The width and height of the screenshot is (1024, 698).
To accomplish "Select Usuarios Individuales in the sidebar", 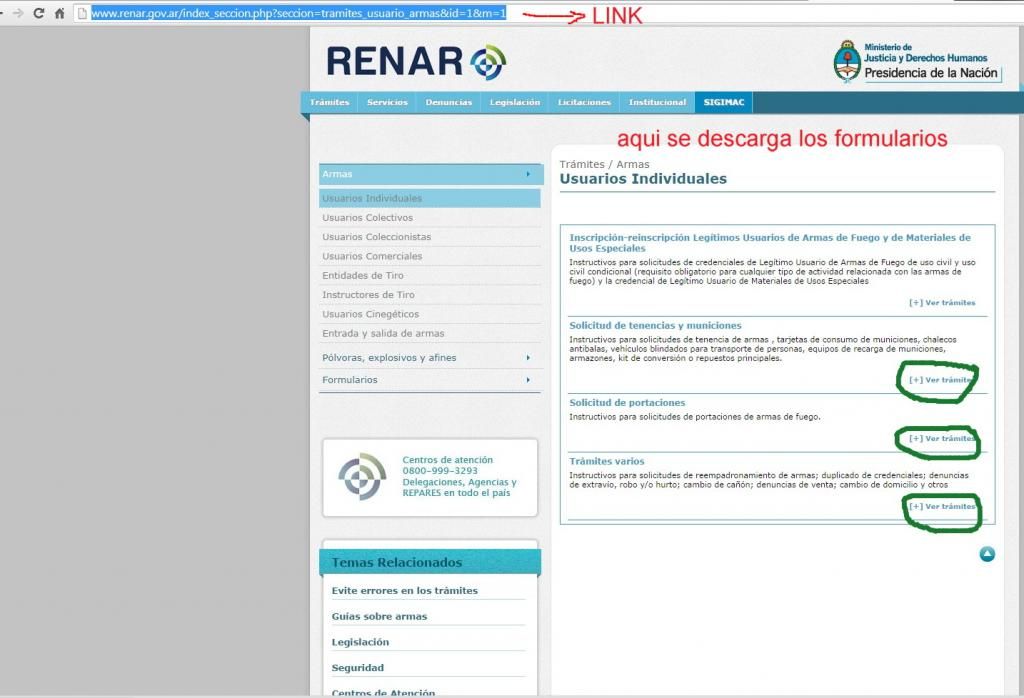I will pos(430,198).
